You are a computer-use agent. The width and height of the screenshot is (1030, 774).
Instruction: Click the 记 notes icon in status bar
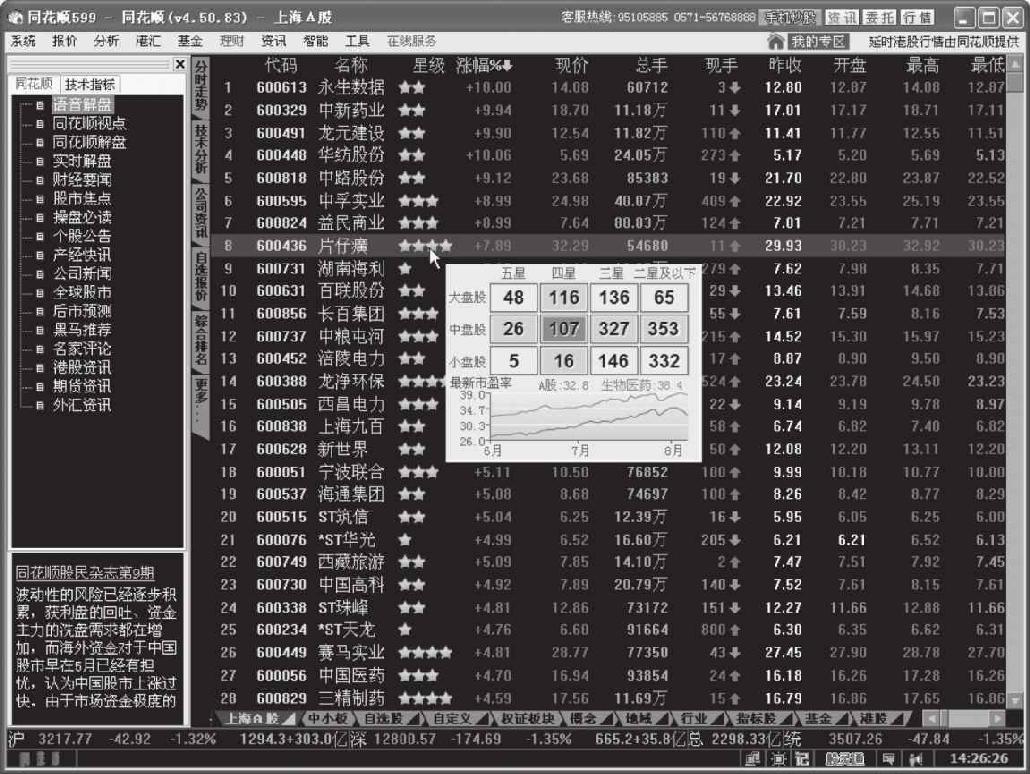click(802, 759)
